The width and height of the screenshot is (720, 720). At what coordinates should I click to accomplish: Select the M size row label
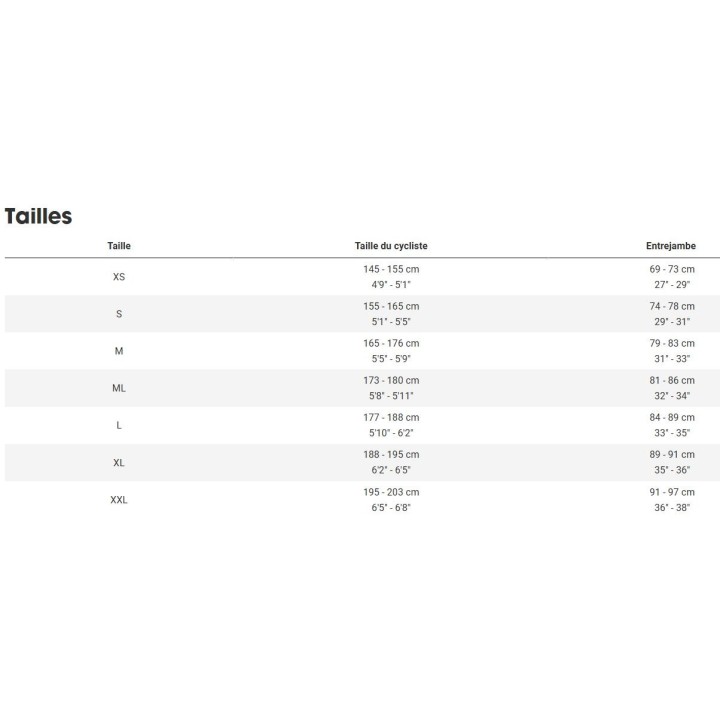(119, 351)
